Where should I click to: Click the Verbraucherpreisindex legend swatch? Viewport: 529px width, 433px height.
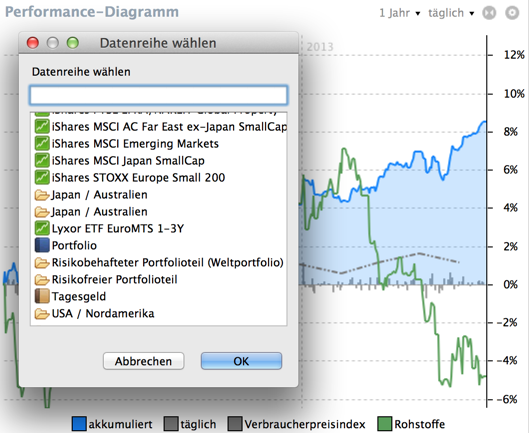pyautogui.click(x=235, y=424)
